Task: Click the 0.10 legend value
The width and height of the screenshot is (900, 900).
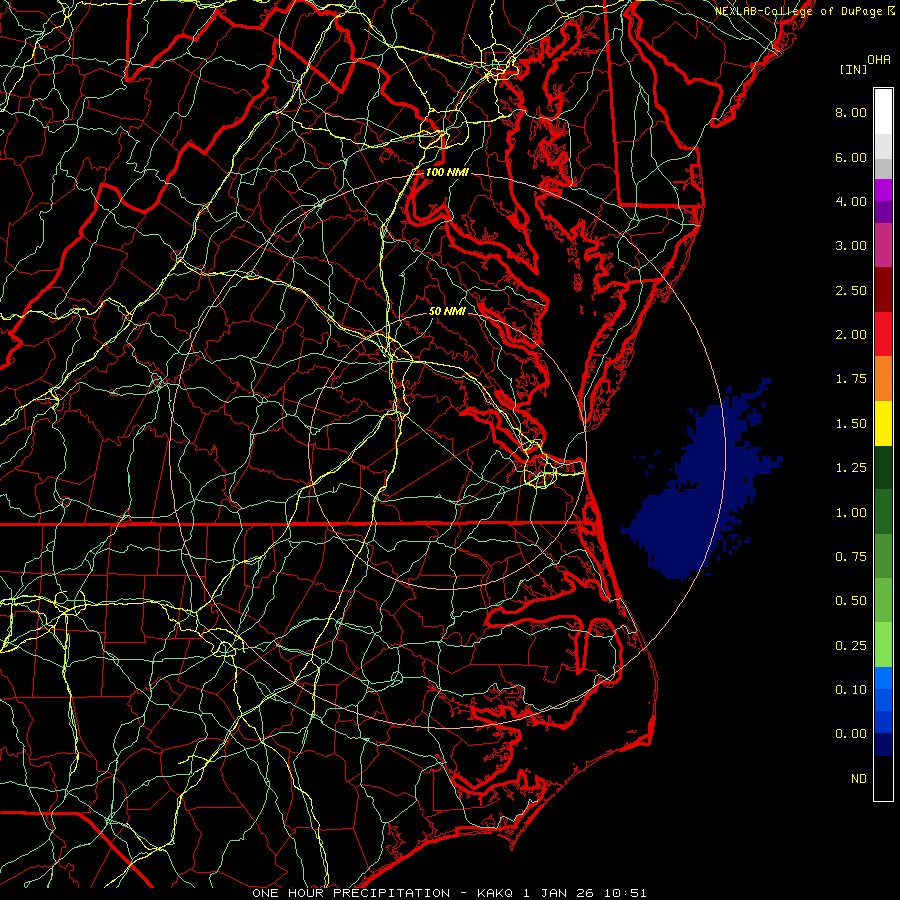Action: point(851,690)
